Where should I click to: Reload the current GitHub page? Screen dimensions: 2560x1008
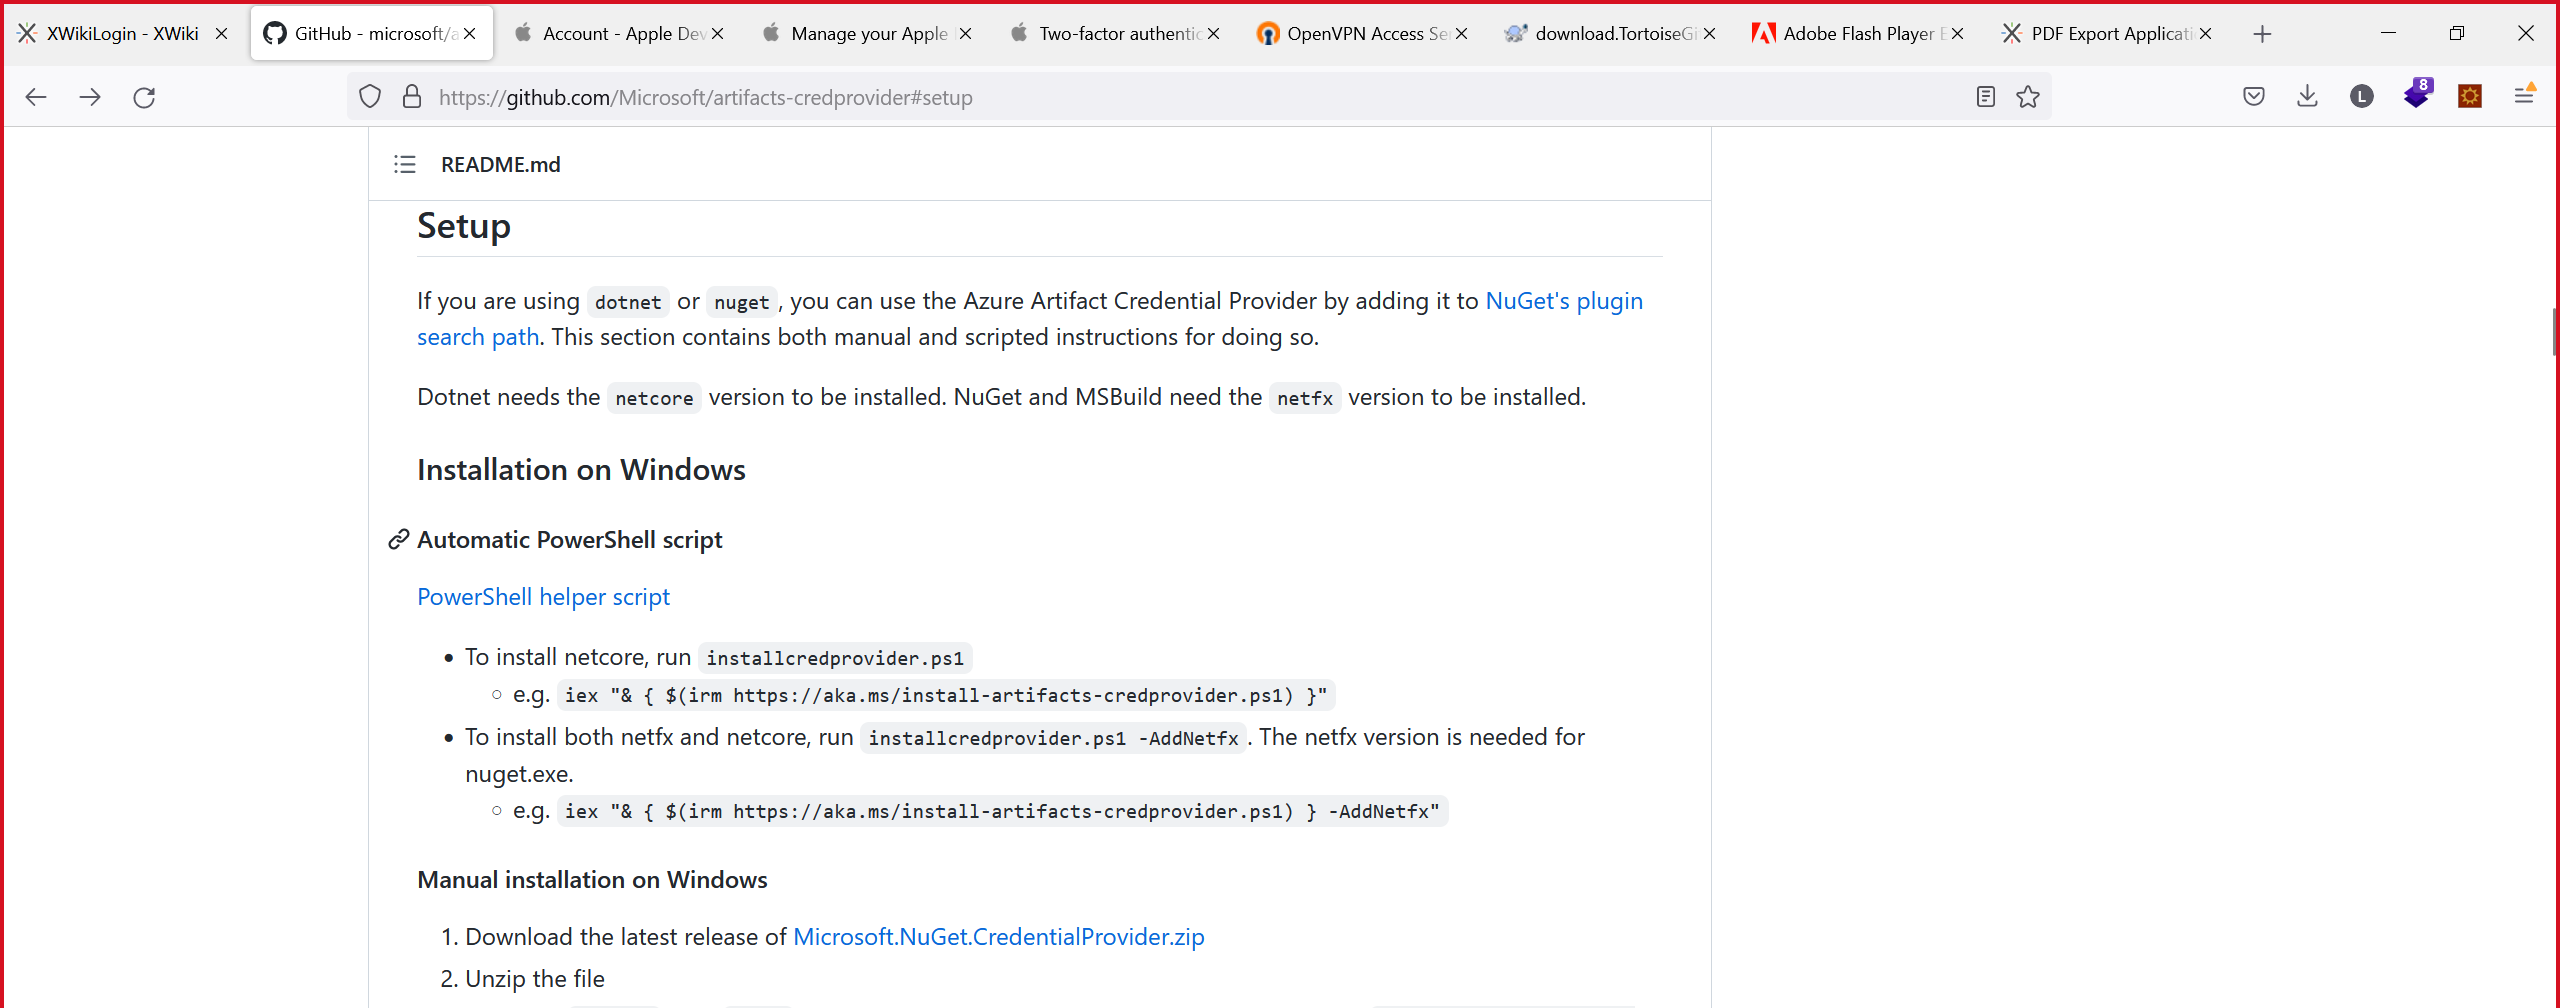144,97
